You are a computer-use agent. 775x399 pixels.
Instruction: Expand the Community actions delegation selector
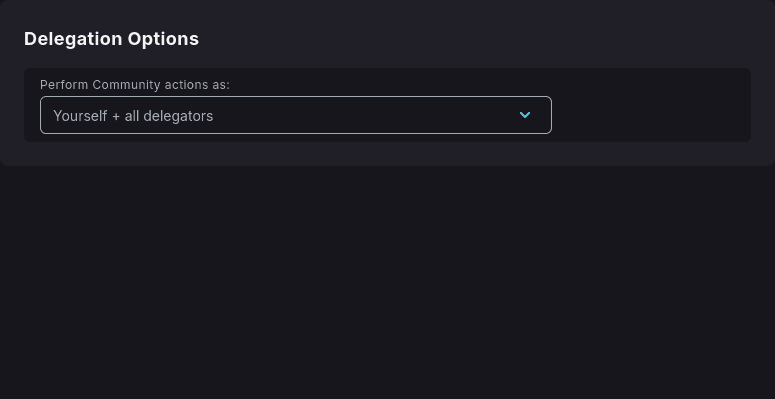point(296,115)
